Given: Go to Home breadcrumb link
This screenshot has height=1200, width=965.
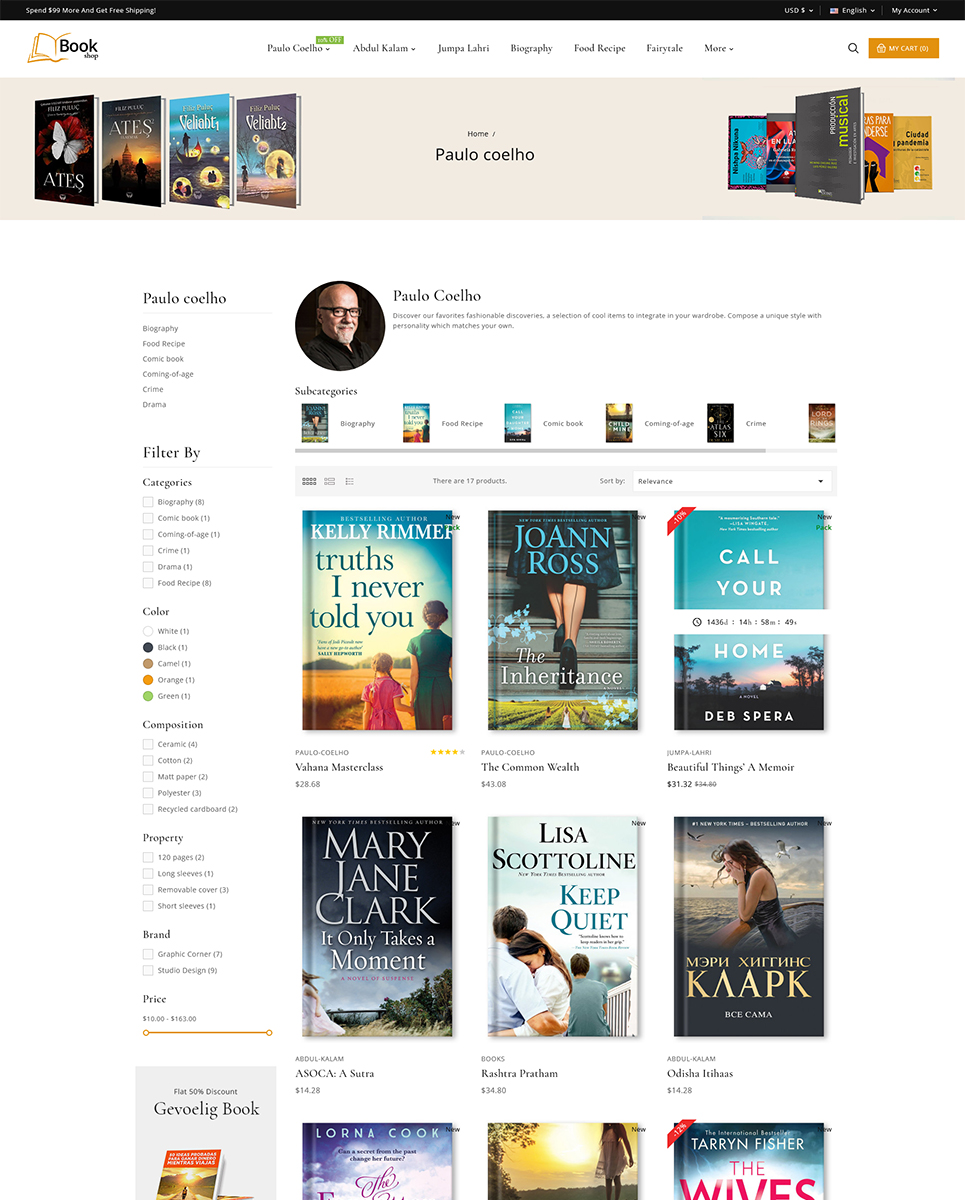Looking at the screenshot, I should click(478, 133).
